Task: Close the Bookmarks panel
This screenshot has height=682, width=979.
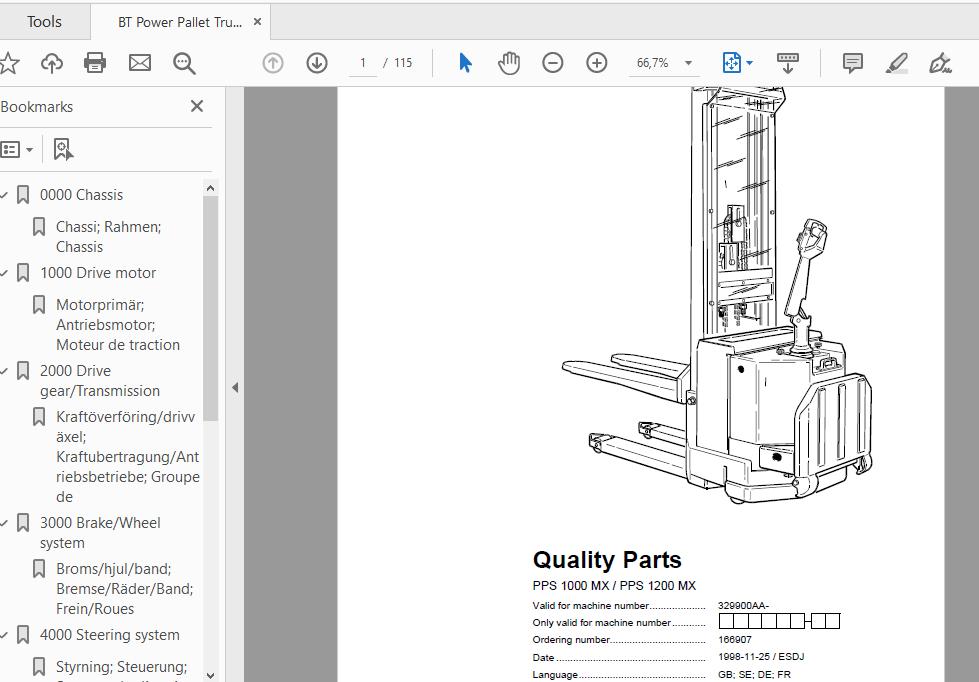Action: [197, 106]
